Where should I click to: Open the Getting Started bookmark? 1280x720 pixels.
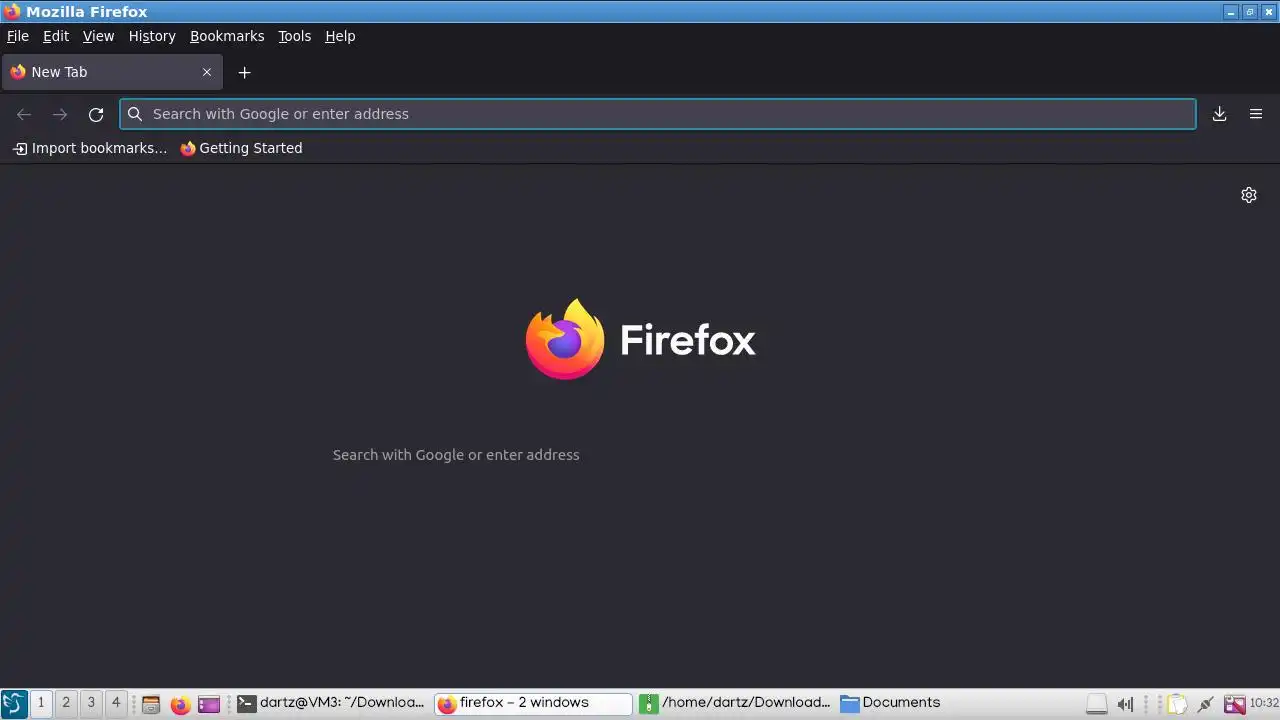pos(241,148)
